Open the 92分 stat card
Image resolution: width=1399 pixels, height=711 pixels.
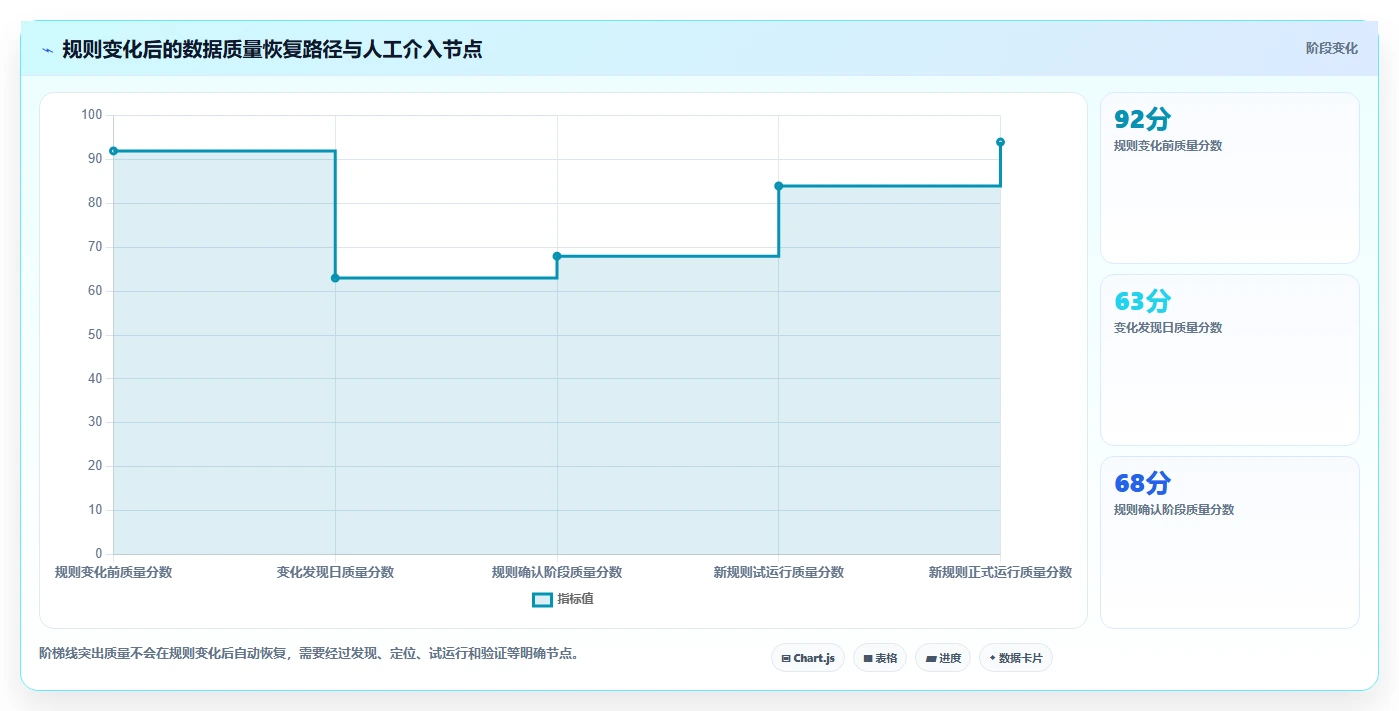(x=1229, y=178)
